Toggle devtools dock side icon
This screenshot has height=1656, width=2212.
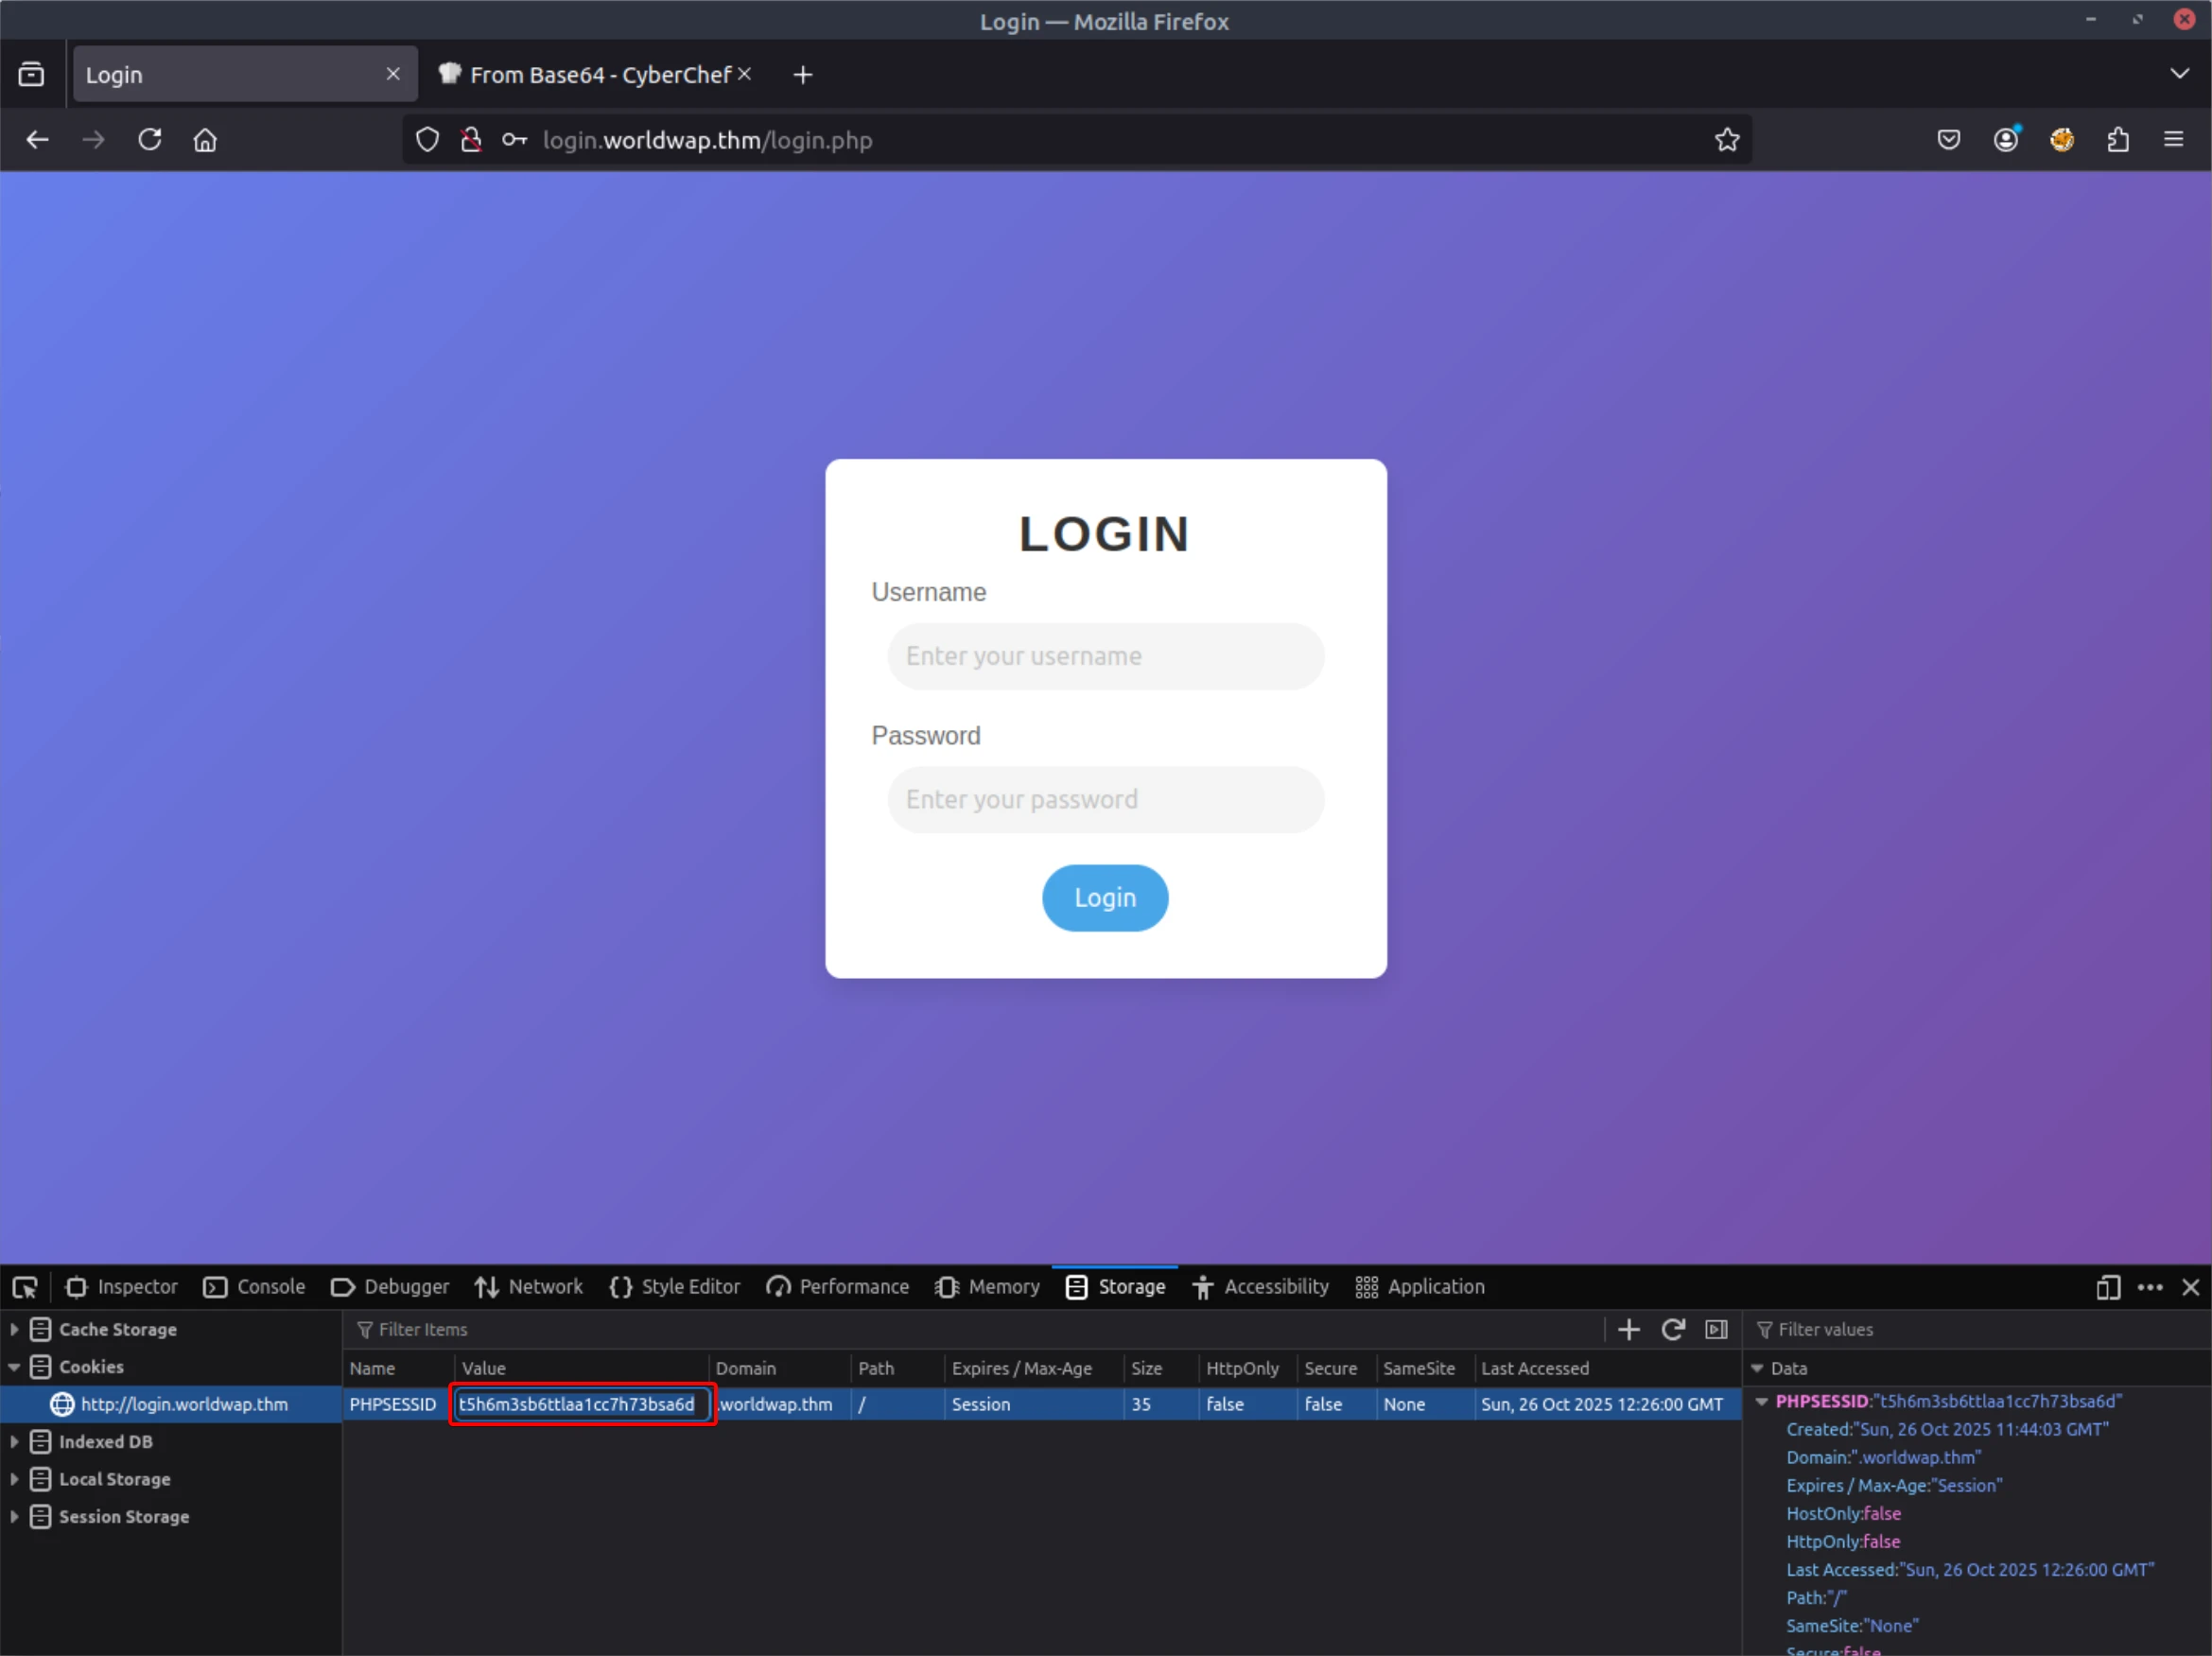pyautogui.click(x=2108, y=1287)
